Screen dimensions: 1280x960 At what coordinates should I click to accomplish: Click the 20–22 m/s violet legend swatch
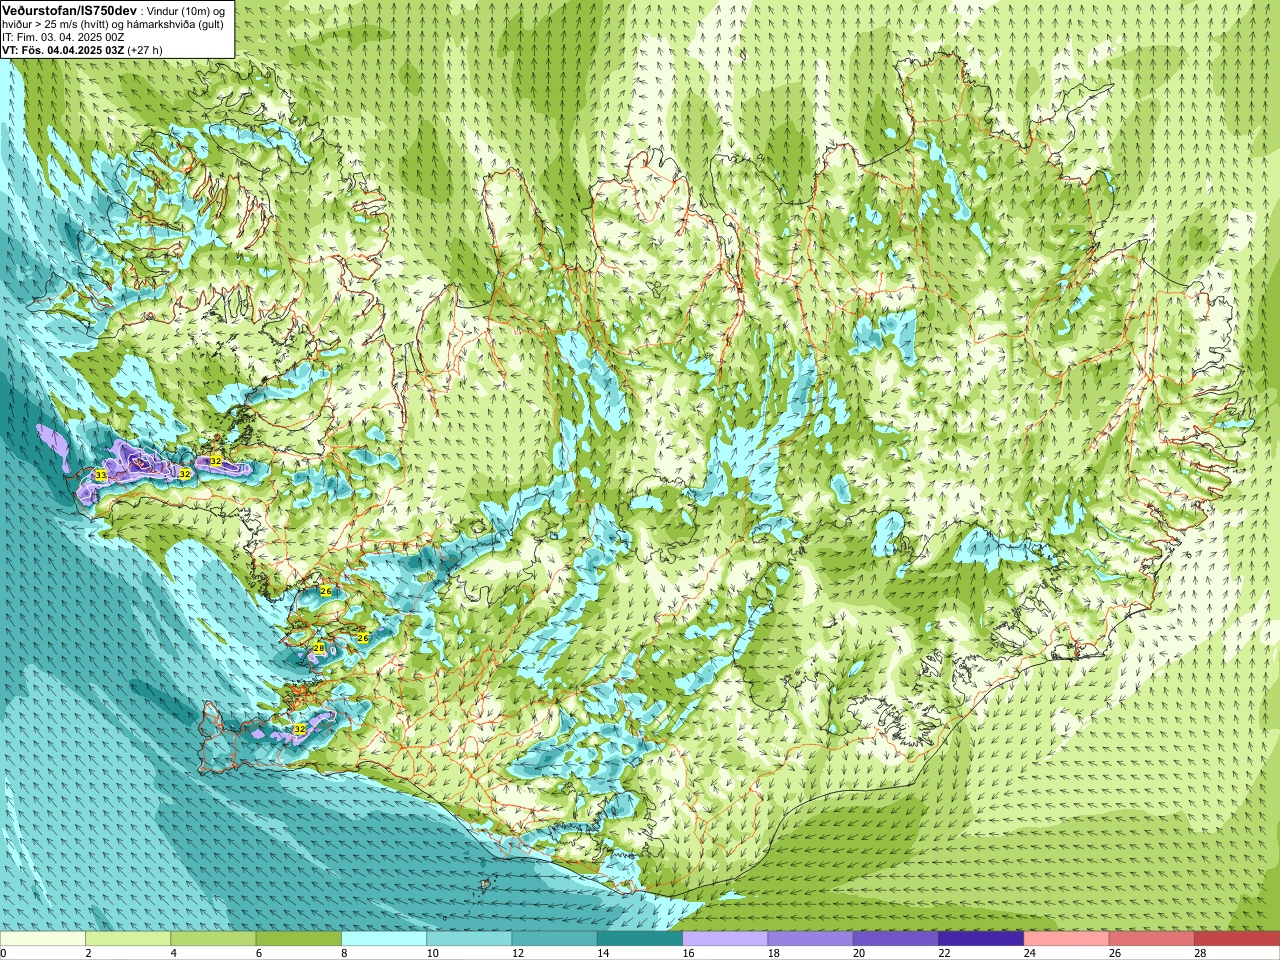point(895,939)
